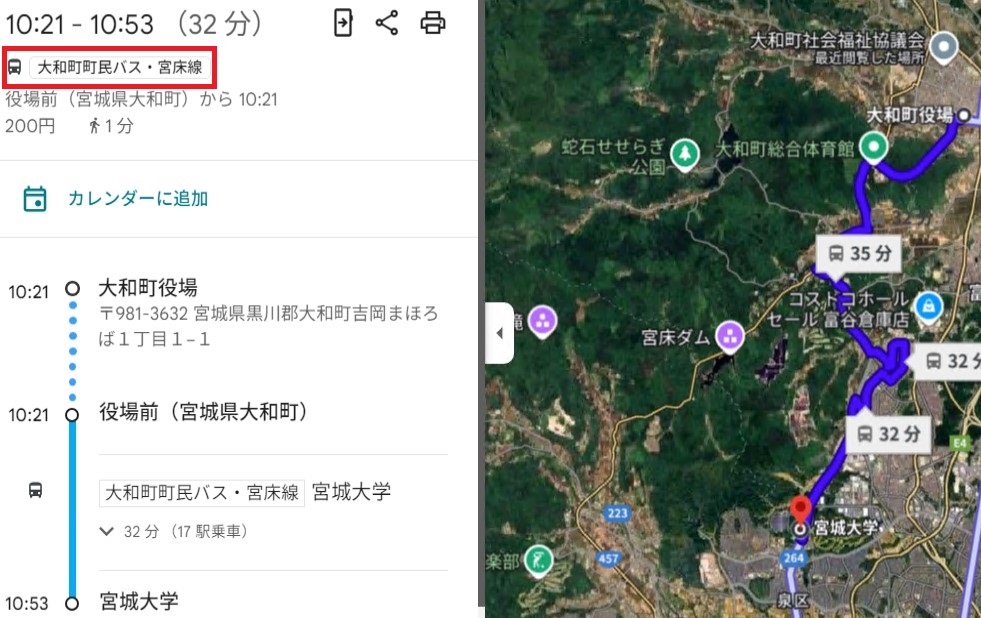Click the 大和町町民バス・宮床線 badge in red box
Viewport: 981px width, 618px height.
[119, 67]
